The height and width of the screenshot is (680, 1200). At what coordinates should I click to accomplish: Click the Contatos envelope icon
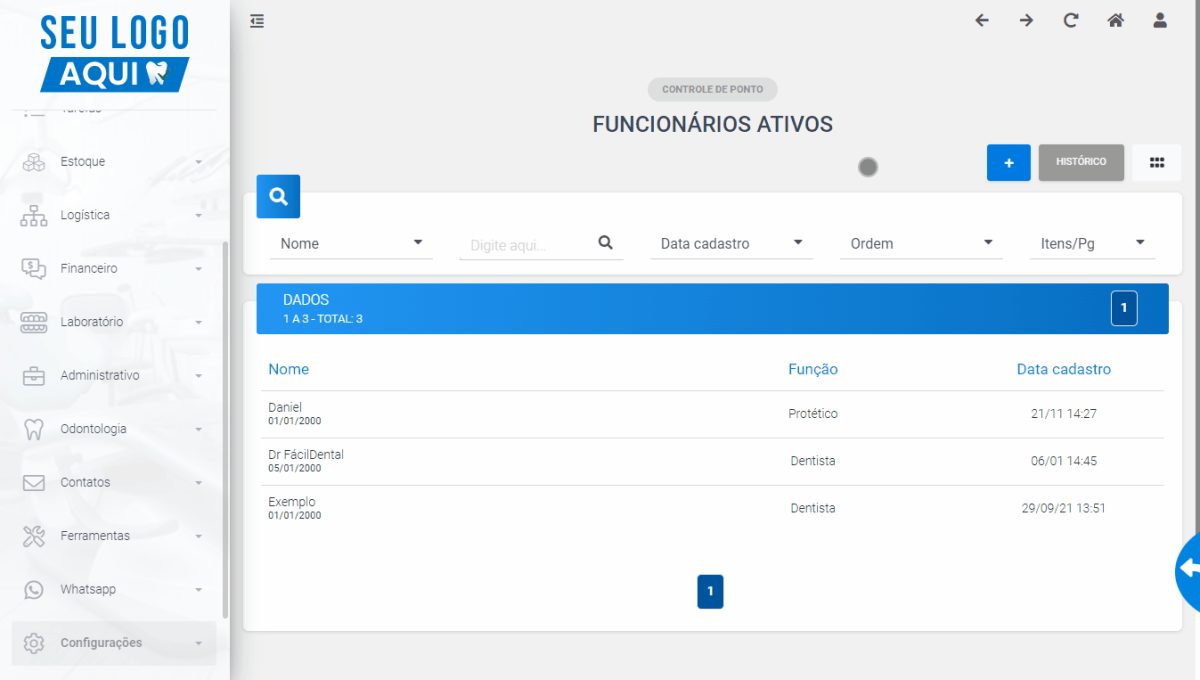tap(34, 482)
